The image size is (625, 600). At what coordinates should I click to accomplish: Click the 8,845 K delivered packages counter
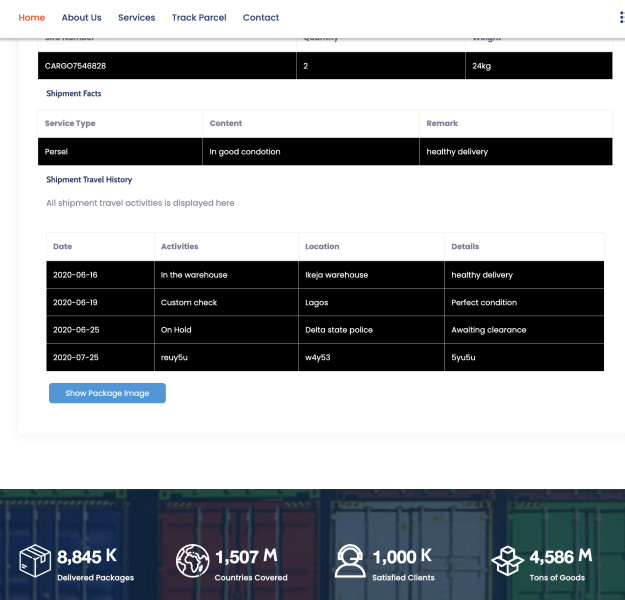coord(88,557)
